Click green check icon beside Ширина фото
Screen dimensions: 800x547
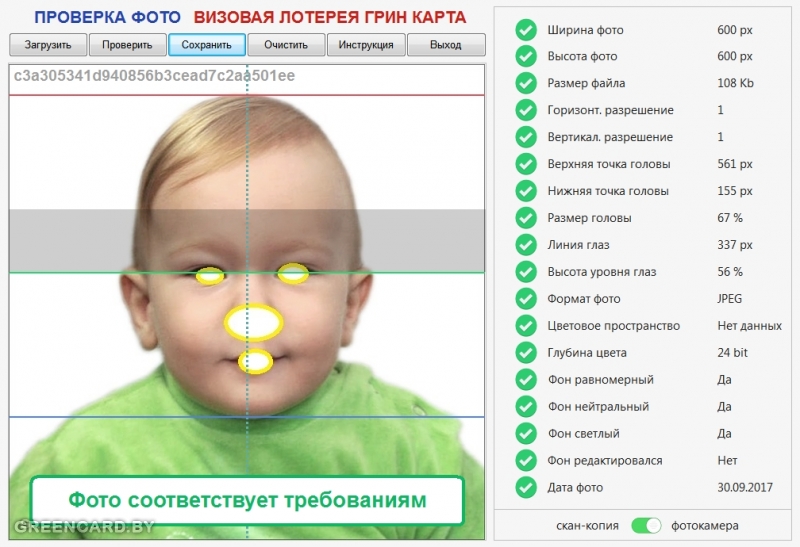pos(526,30)
